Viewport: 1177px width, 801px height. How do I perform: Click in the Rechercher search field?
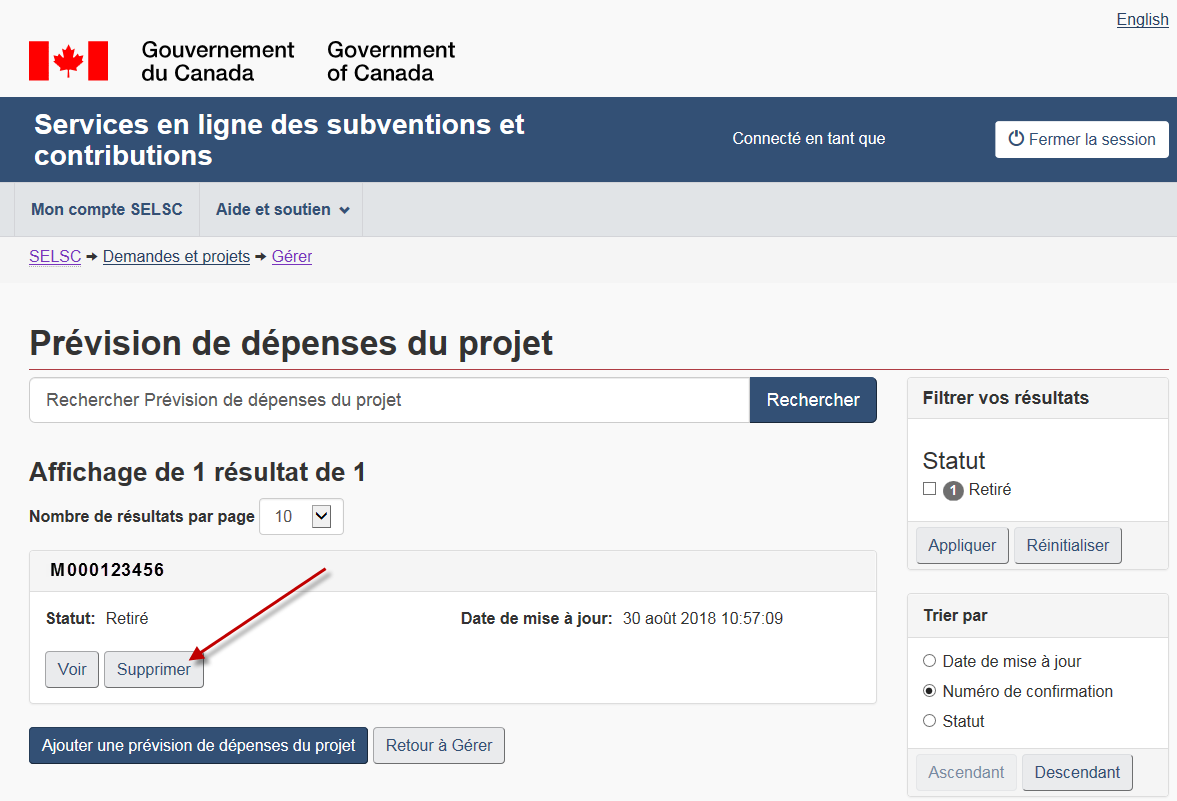[x=389, y=400]
